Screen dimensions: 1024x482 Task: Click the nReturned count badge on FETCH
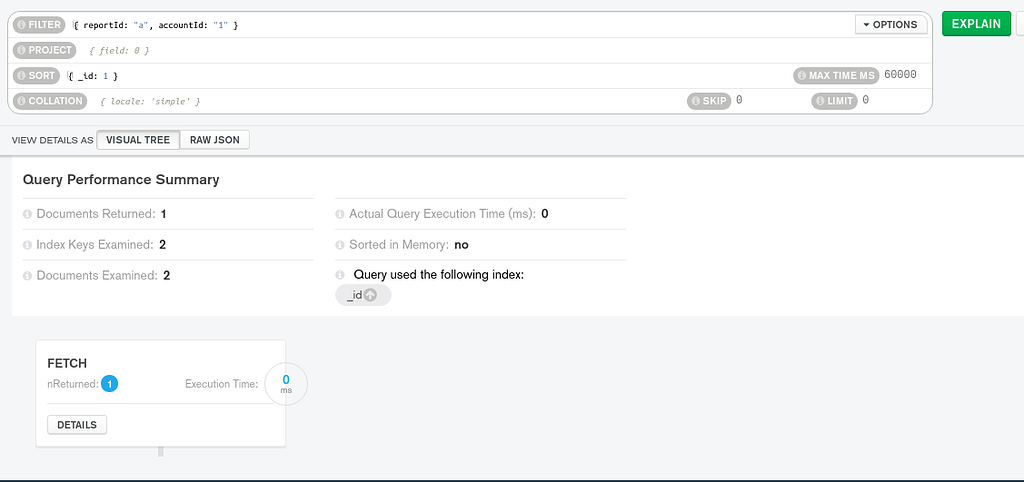110,384
